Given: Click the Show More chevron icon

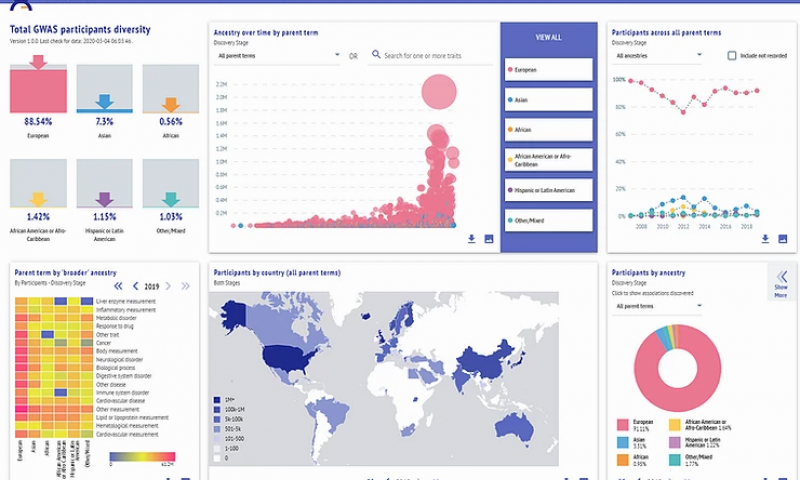Looking at the screenshot, I should coord(782,277).
